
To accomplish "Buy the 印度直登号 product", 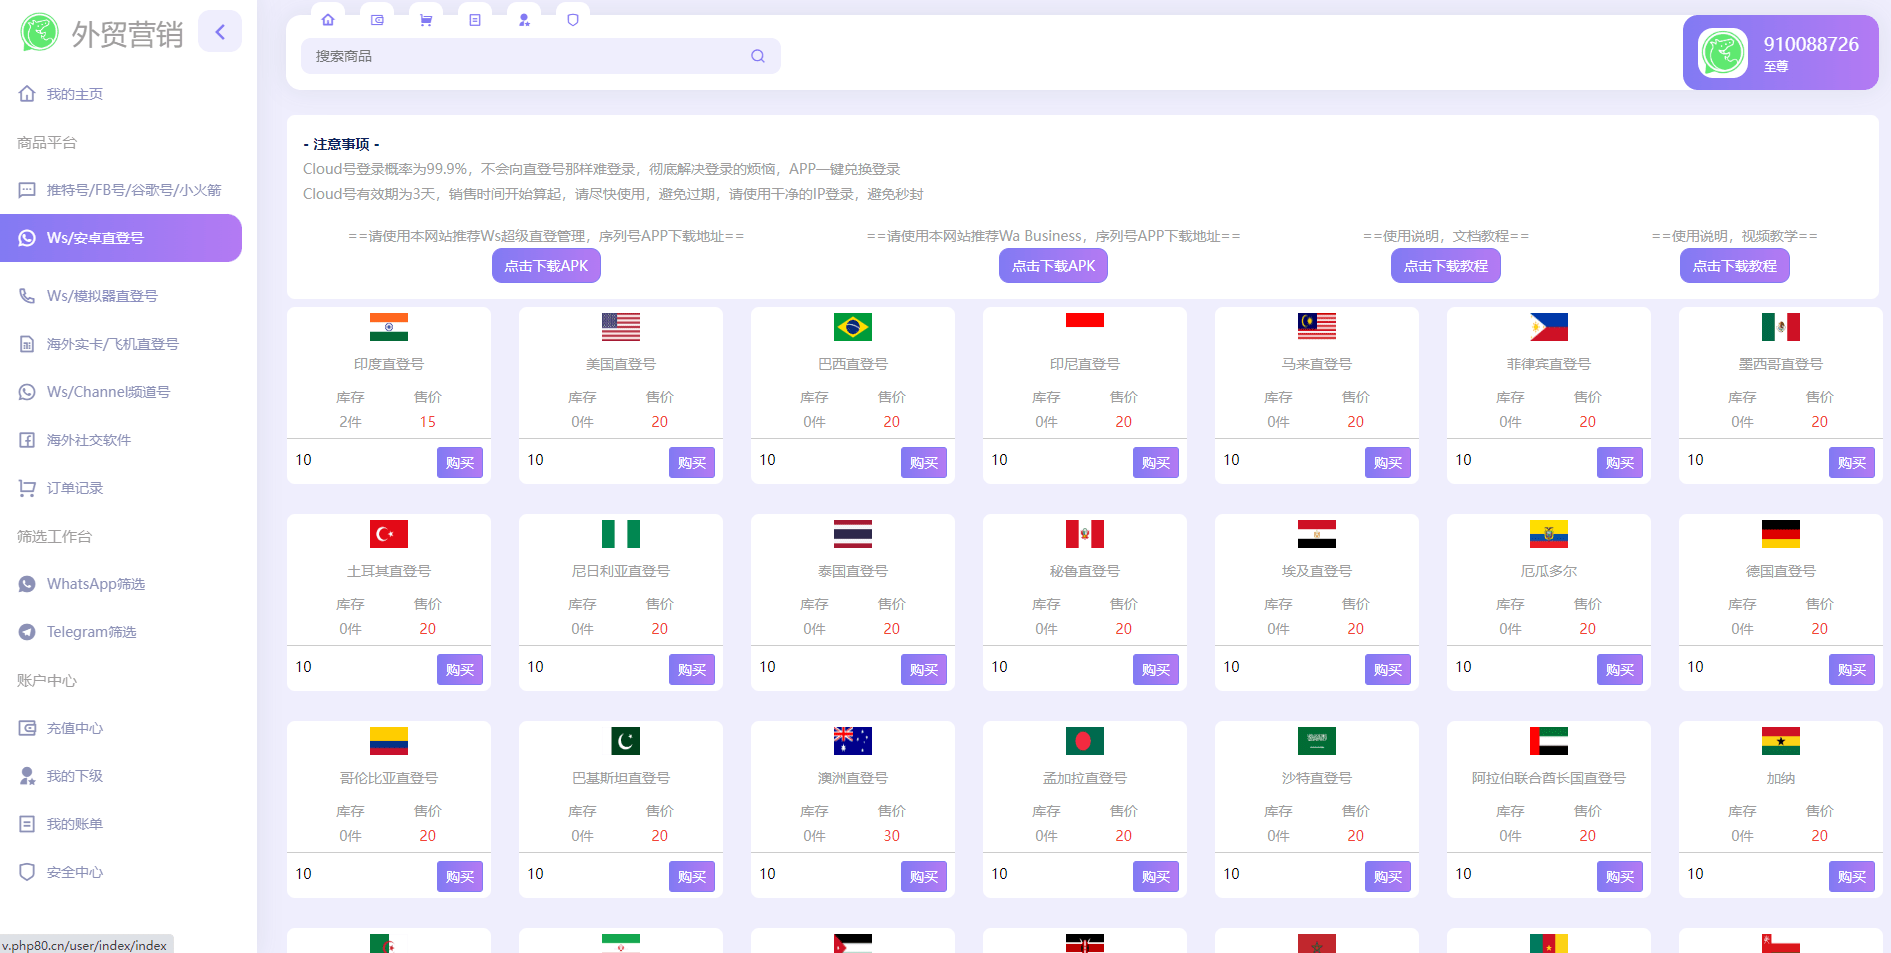I will coord(459,463).
